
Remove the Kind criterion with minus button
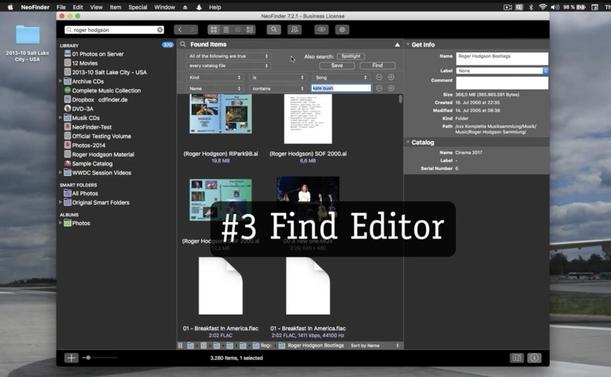379,78
